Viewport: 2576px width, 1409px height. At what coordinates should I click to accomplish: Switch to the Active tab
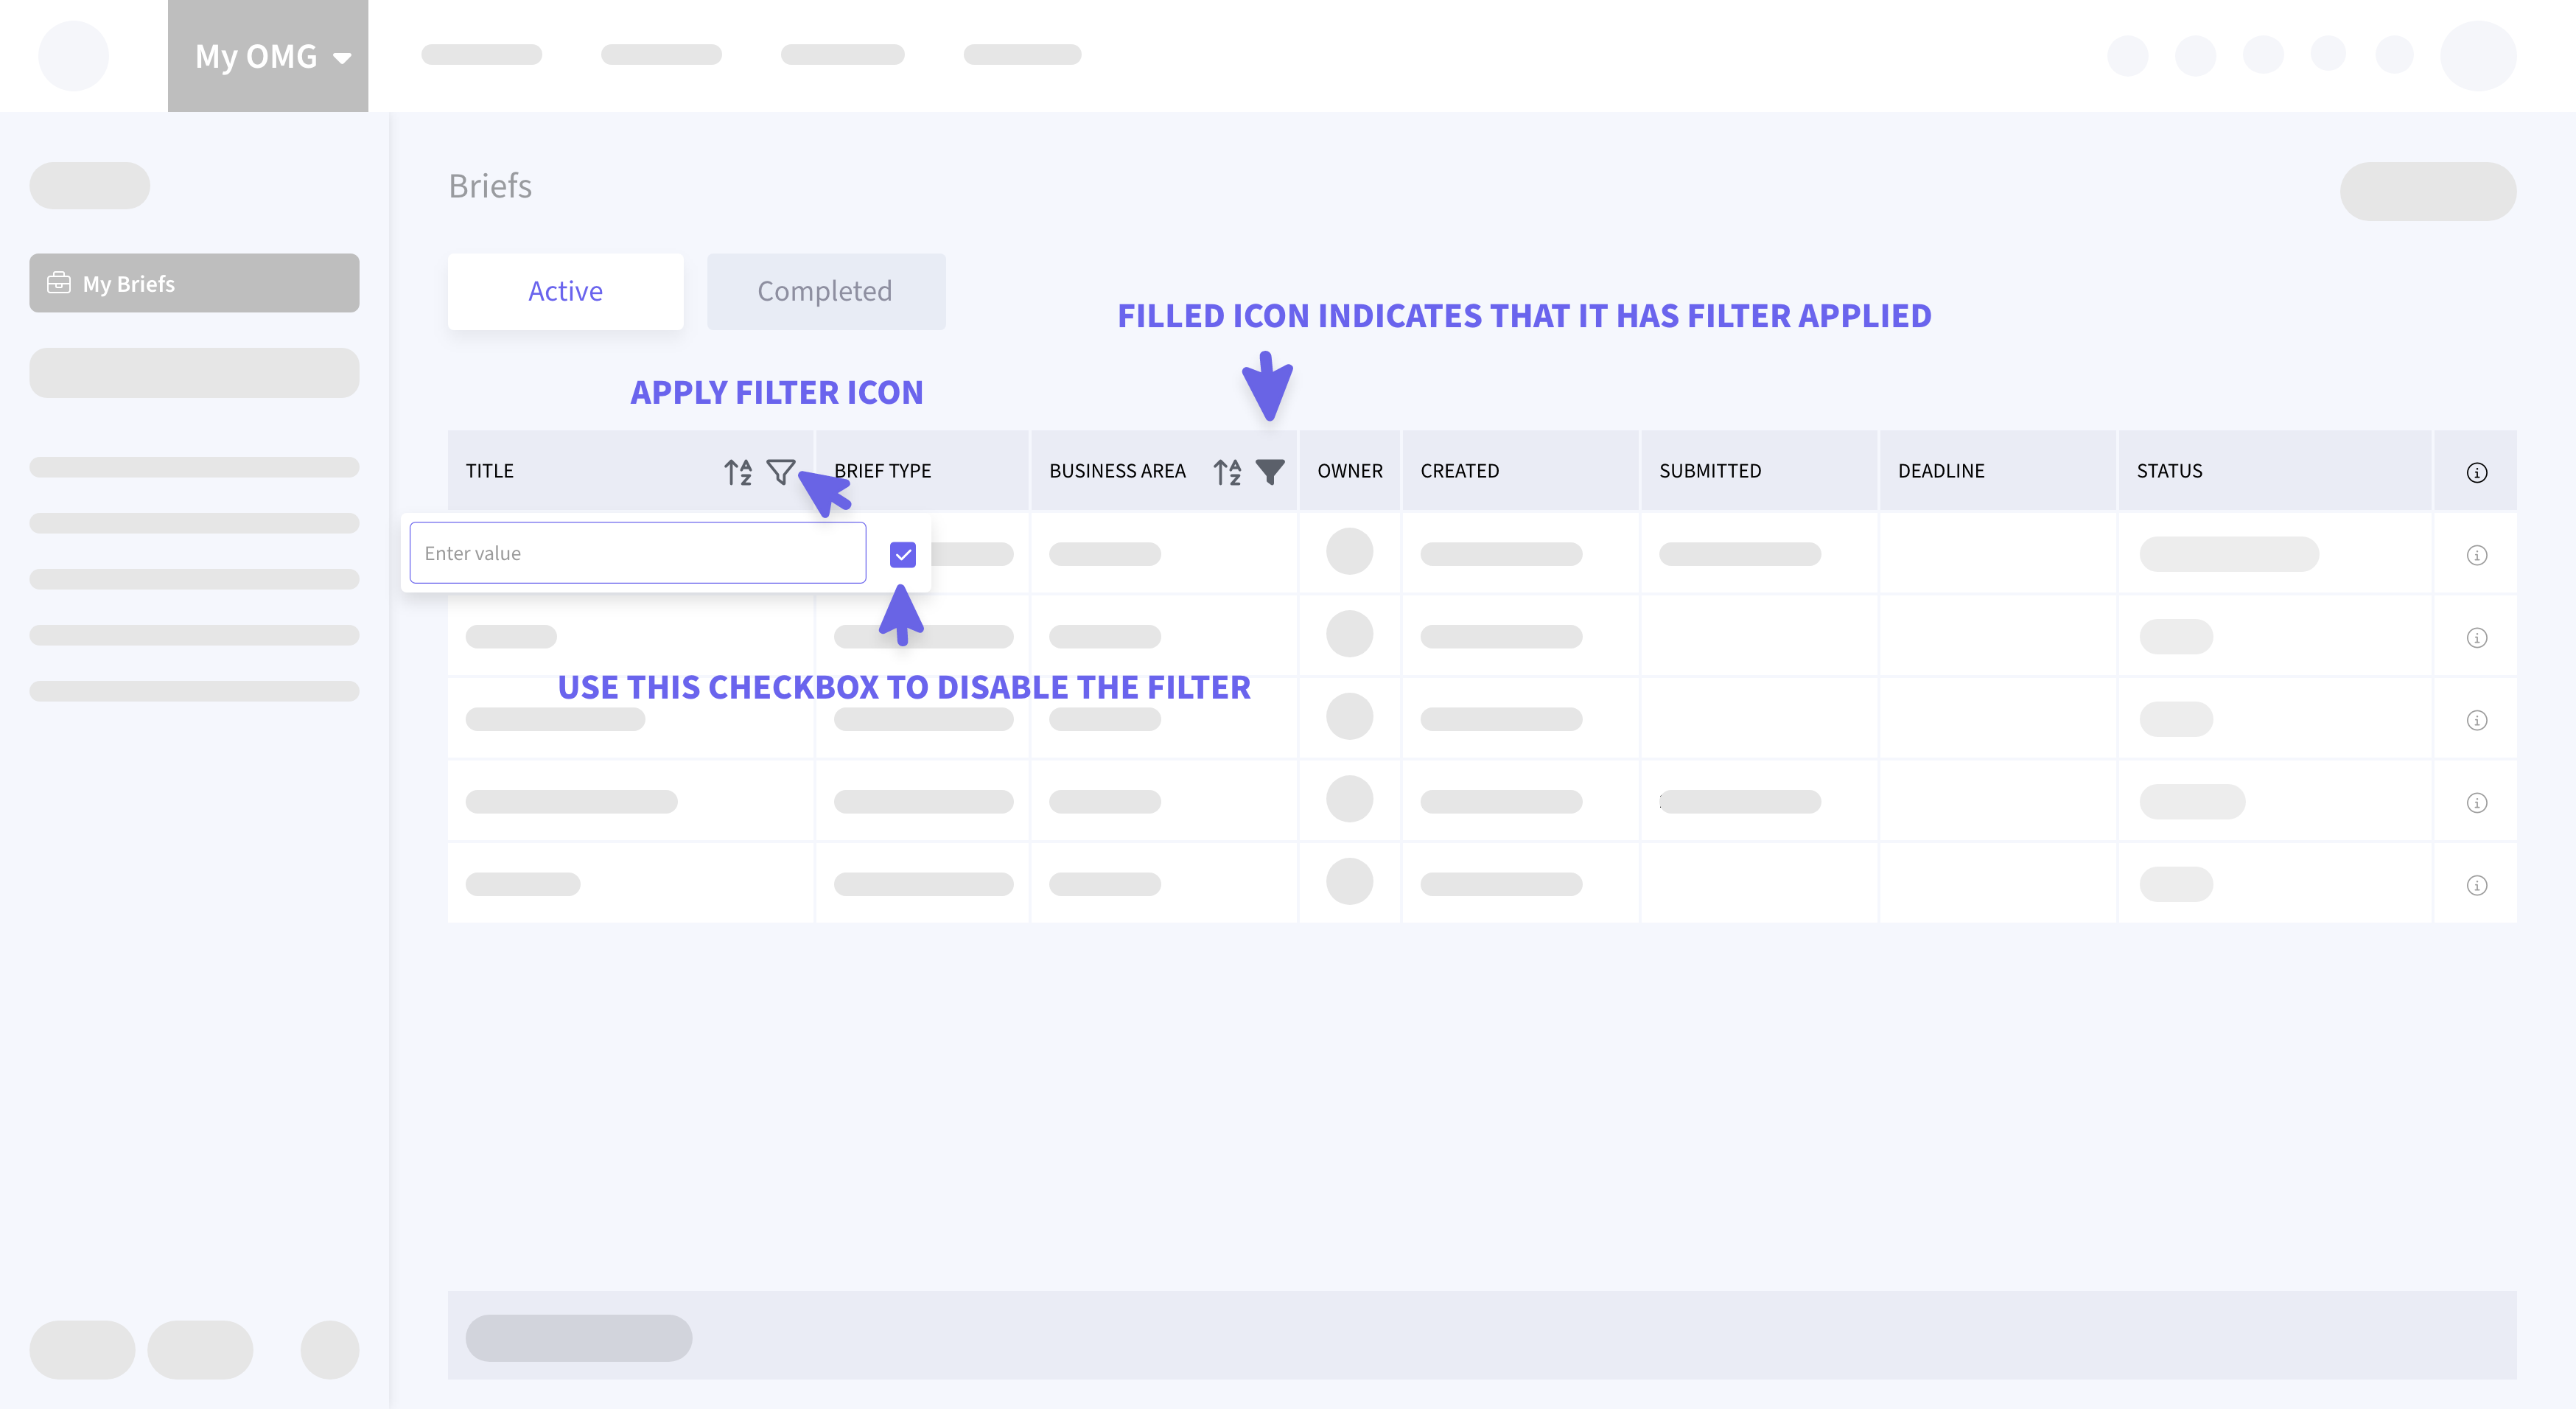[565, 291]
